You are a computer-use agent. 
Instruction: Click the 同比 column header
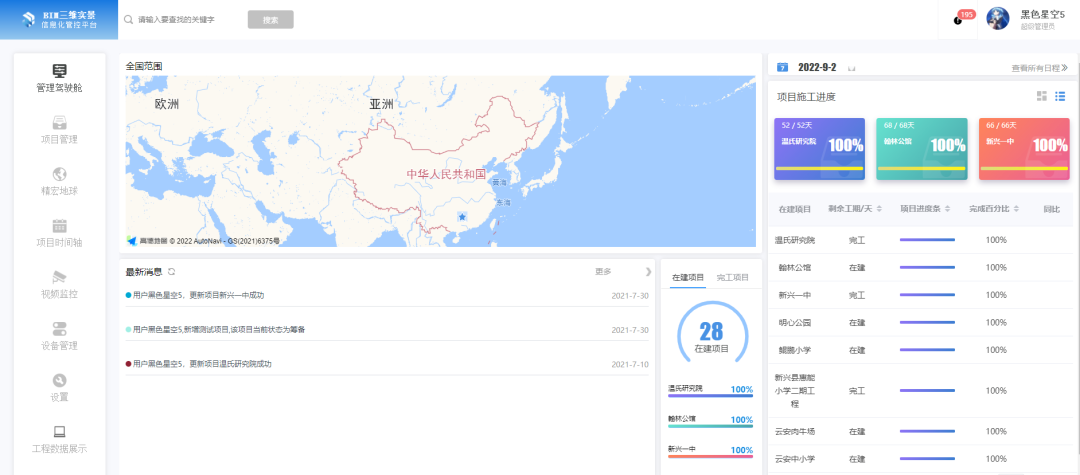click(x=1051, y=209)
